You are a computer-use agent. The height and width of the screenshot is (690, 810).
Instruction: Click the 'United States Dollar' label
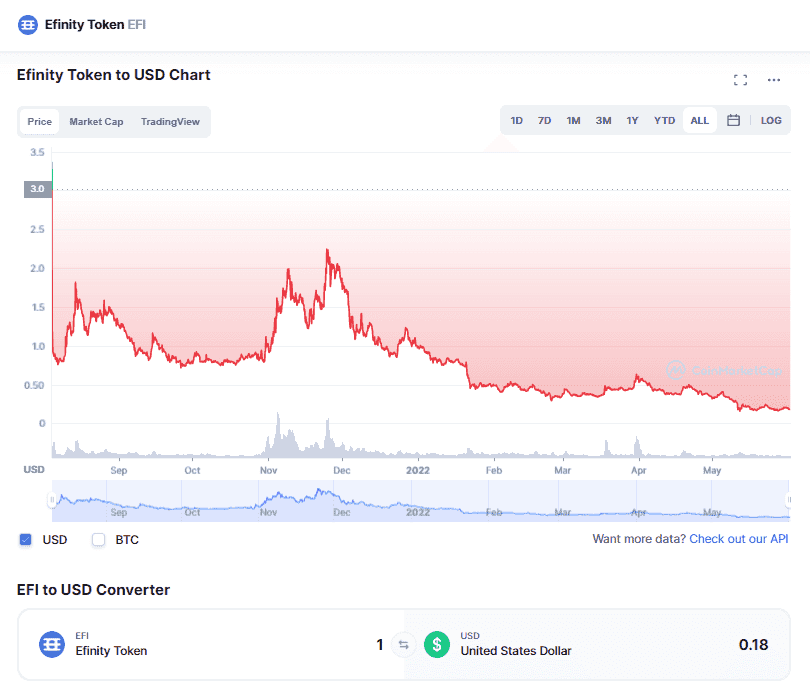click(516, 651)
